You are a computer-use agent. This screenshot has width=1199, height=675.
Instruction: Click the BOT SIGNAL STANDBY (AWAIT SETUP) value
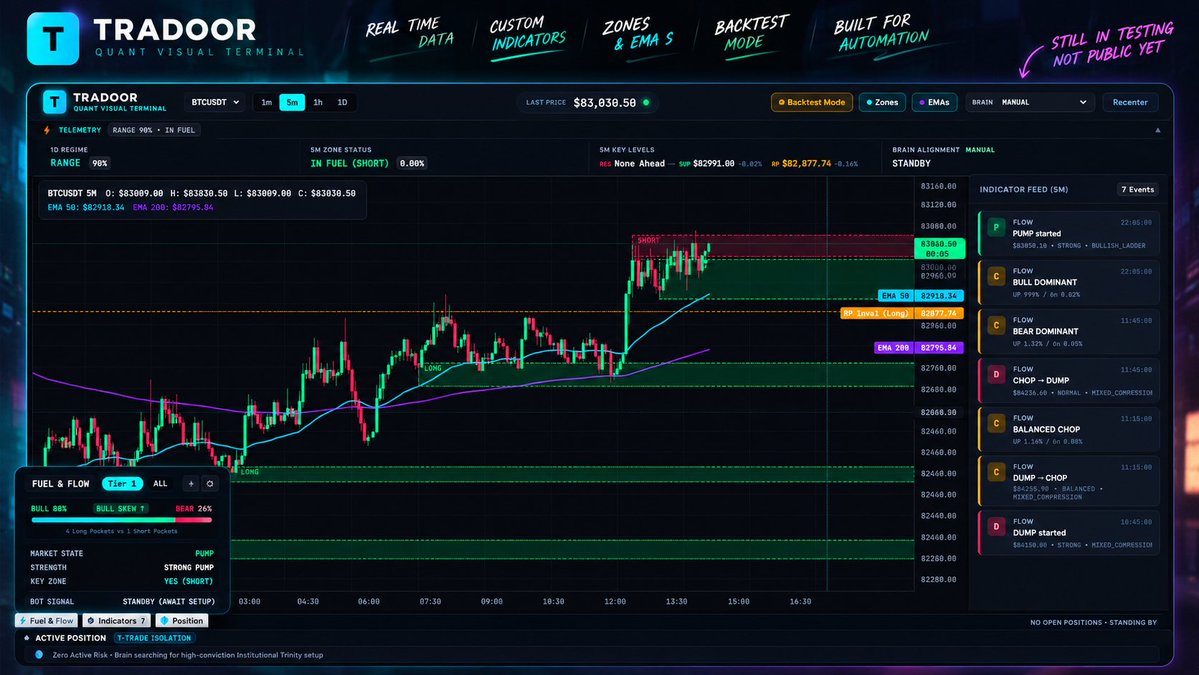[168, 602]
